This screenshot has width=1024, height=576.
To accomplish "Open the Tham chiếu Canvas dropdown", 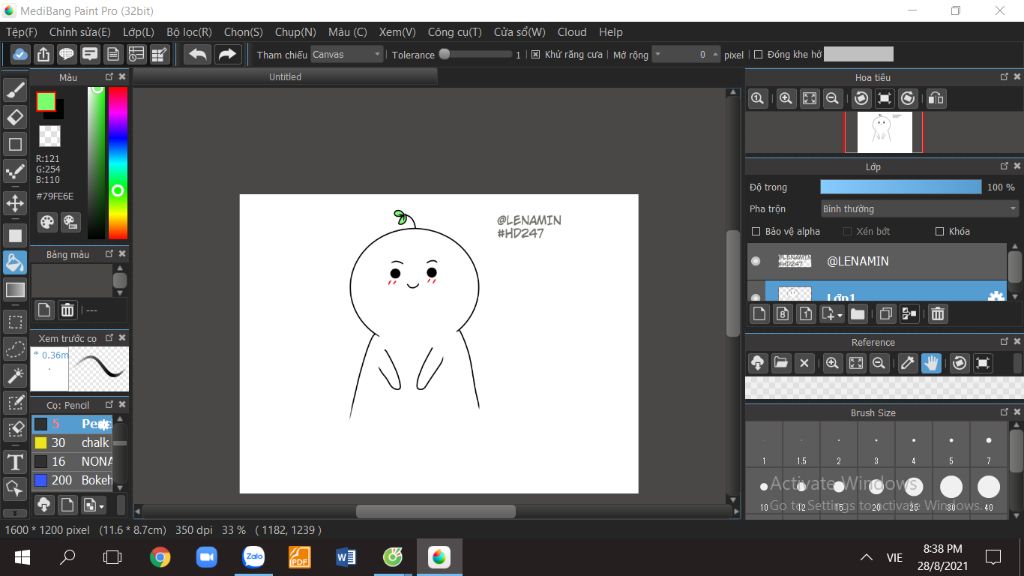I will coord(346,55).
